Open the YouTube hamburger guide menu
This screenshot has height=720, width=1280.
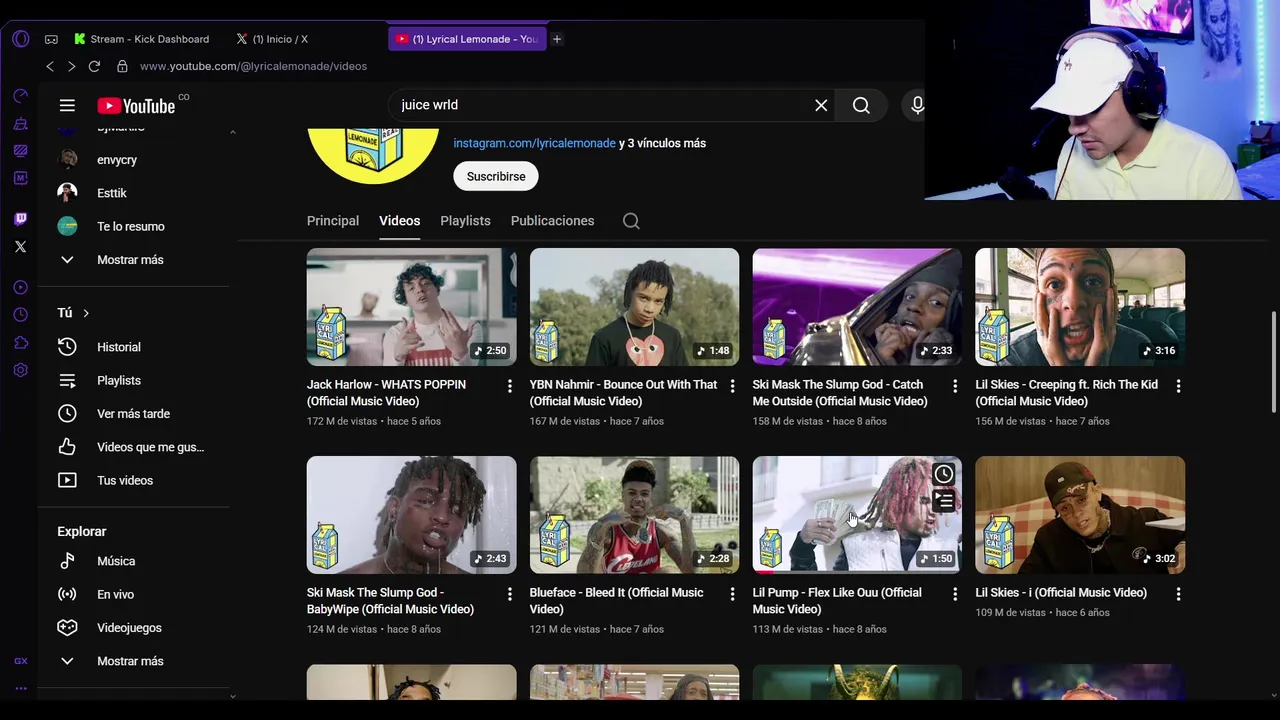(x=67, y=105)
